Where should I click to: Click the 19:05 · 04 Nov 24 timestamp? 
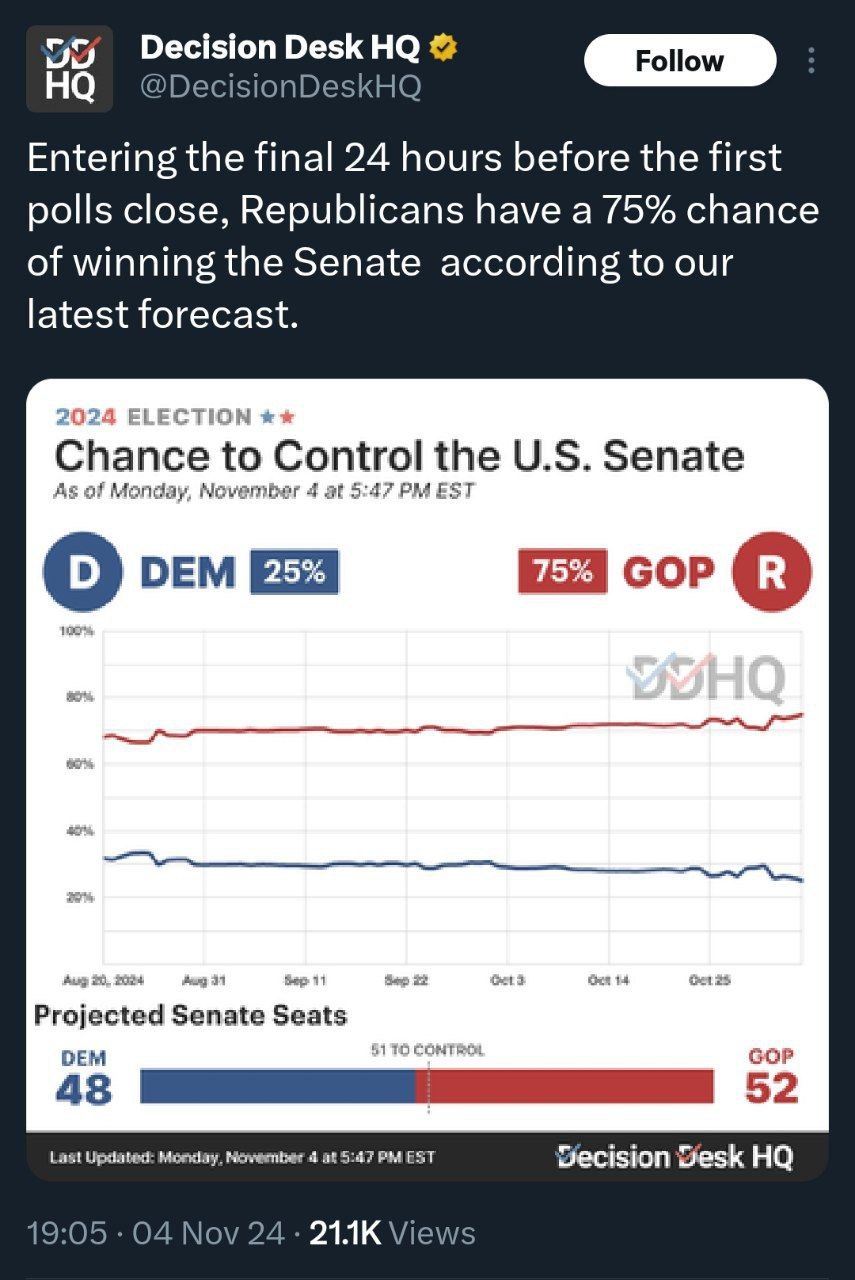pos(156,1233)
